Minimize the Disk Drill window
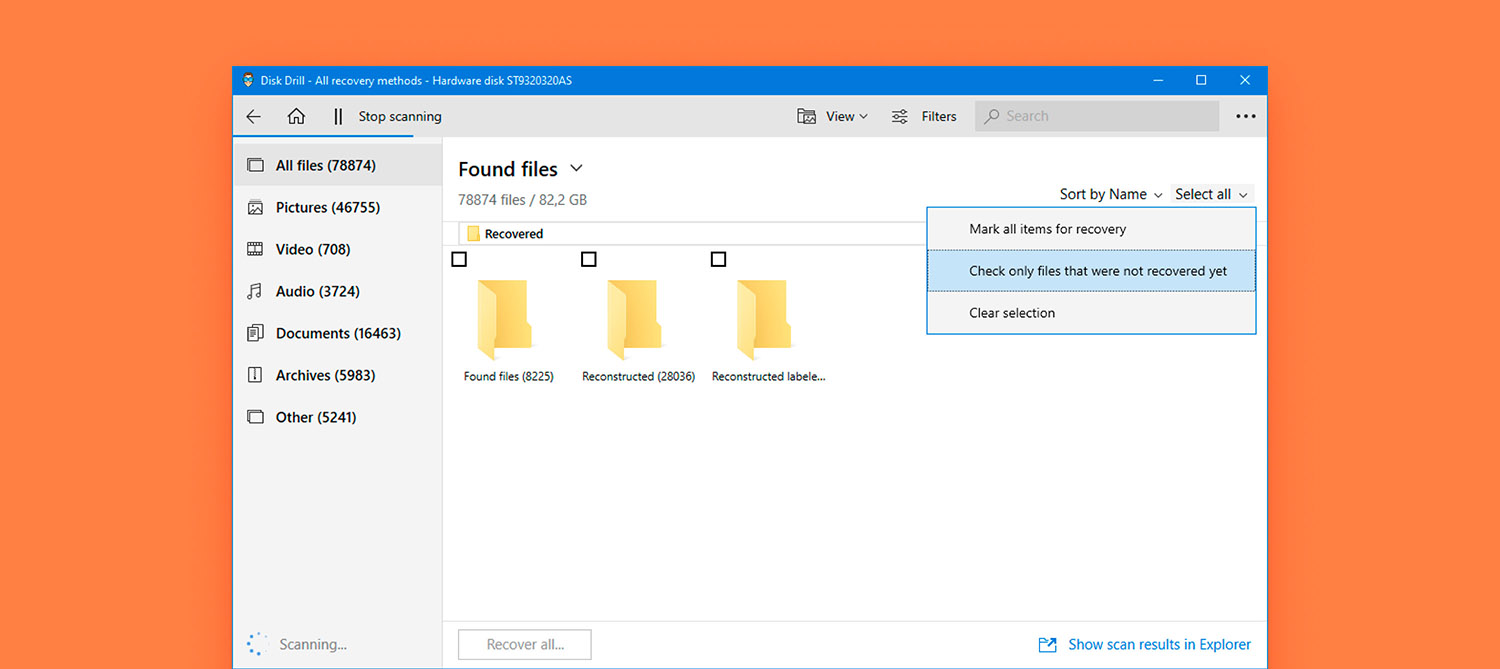 (x=1158, y=80)
